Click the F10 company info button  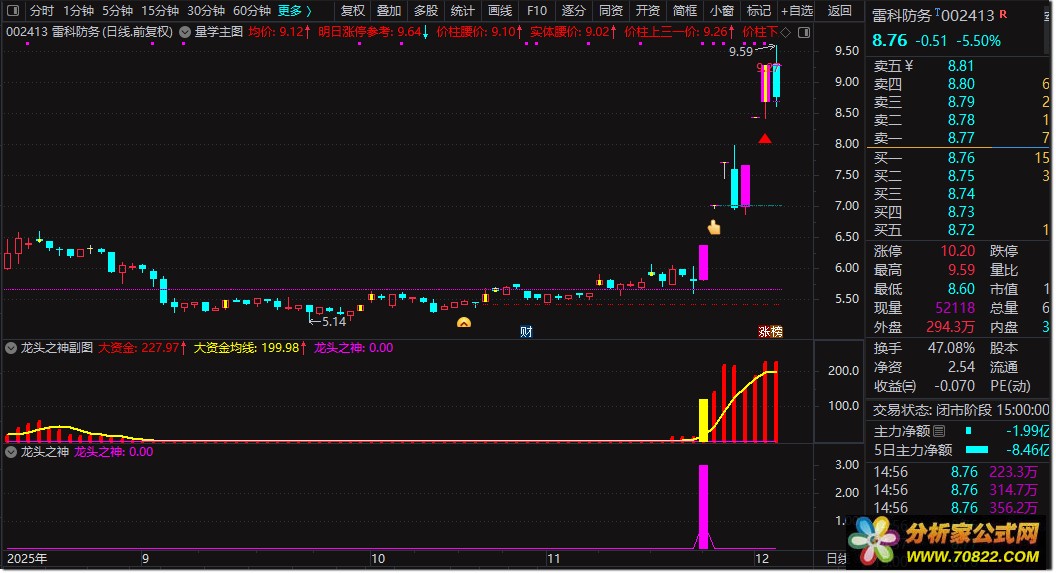click(537, 10)
